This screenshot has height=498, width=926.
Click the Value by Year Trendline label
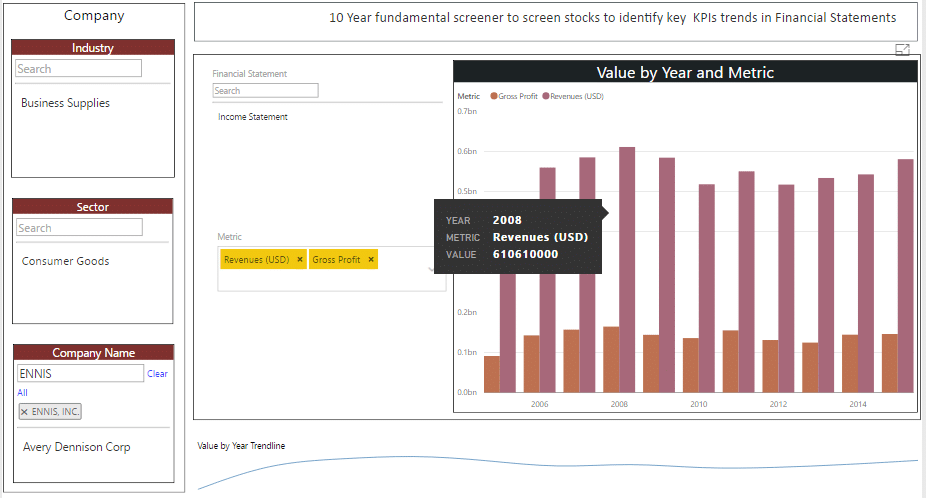[x=241, y=445]
